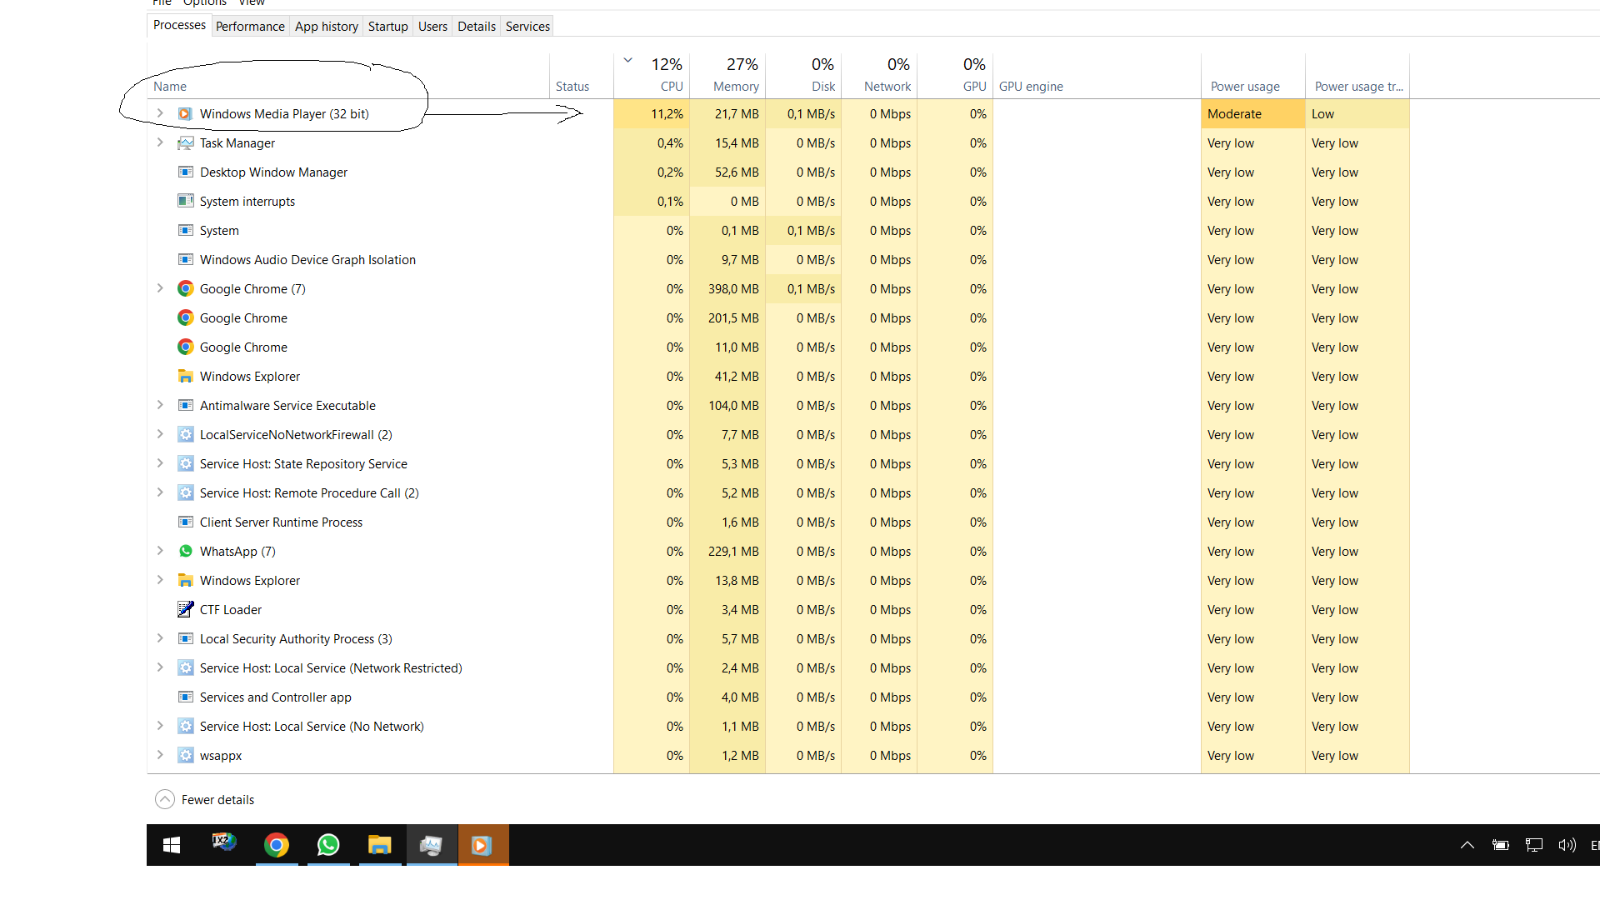Open Google Chrome from the taskbar

pos(276,845)
